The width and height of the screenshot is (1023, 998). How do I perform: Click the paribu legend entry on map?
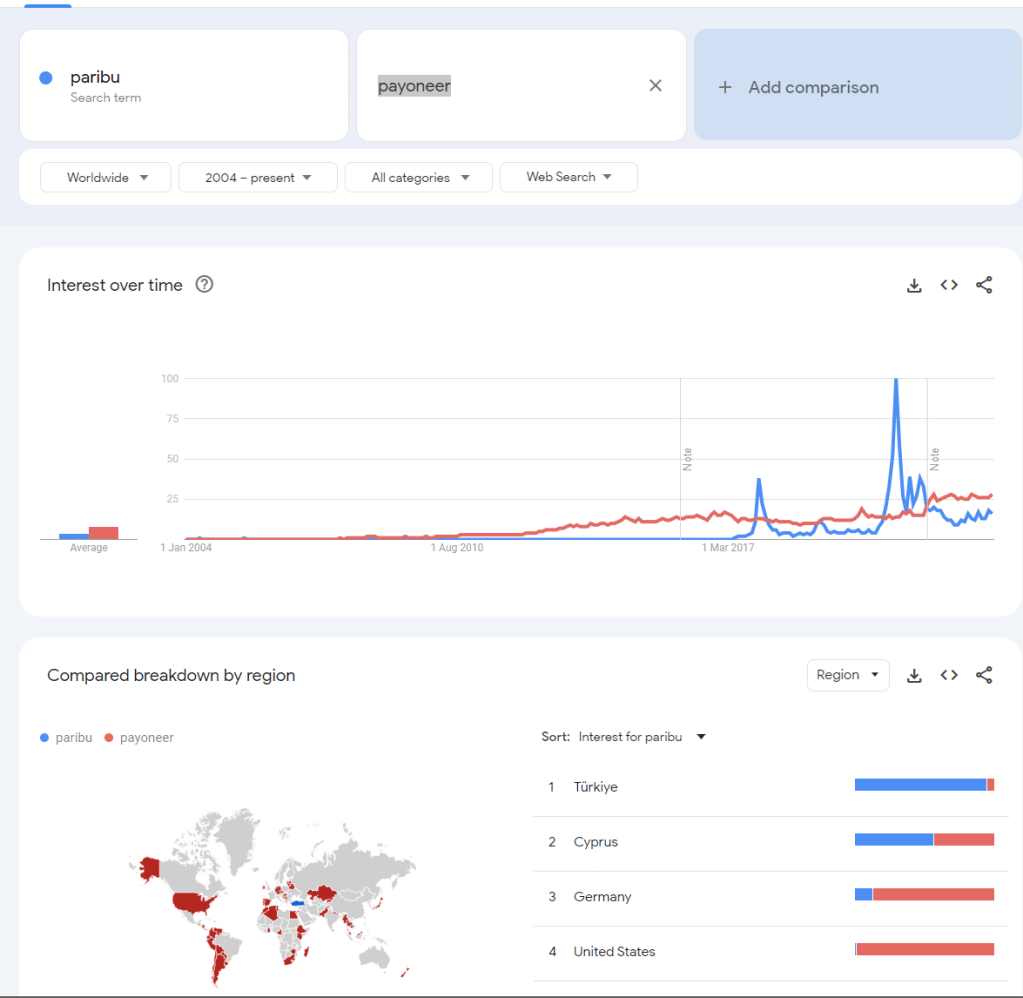point(67,738)
